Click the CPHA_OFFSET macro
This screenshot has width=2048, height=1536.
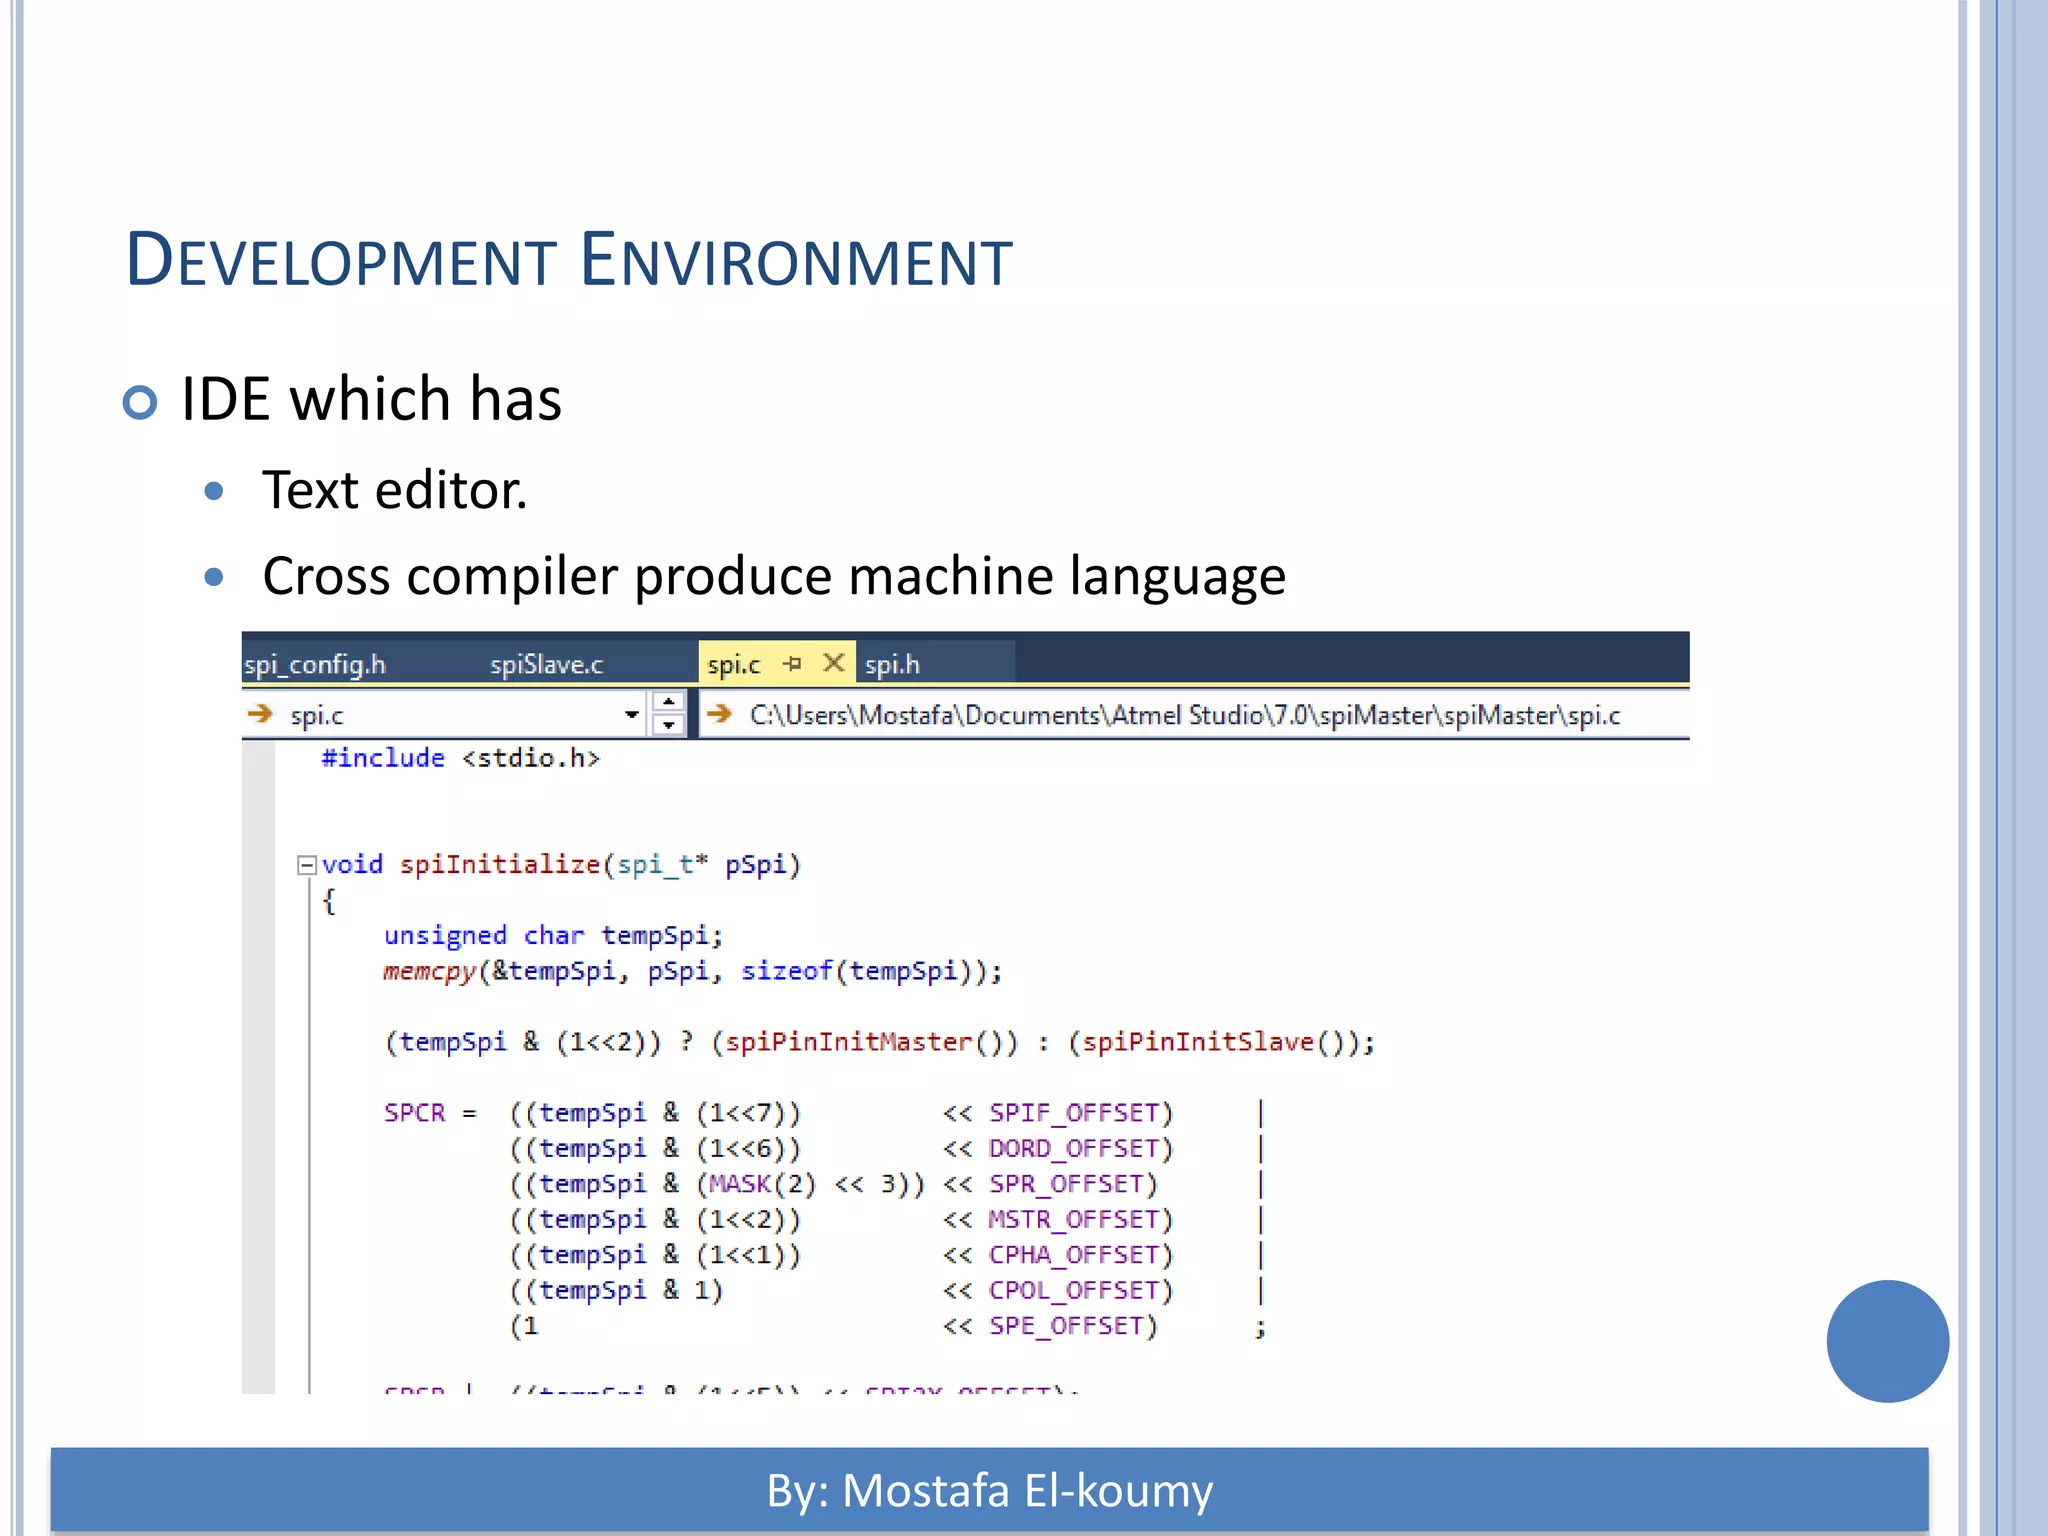point(1074,1255)
